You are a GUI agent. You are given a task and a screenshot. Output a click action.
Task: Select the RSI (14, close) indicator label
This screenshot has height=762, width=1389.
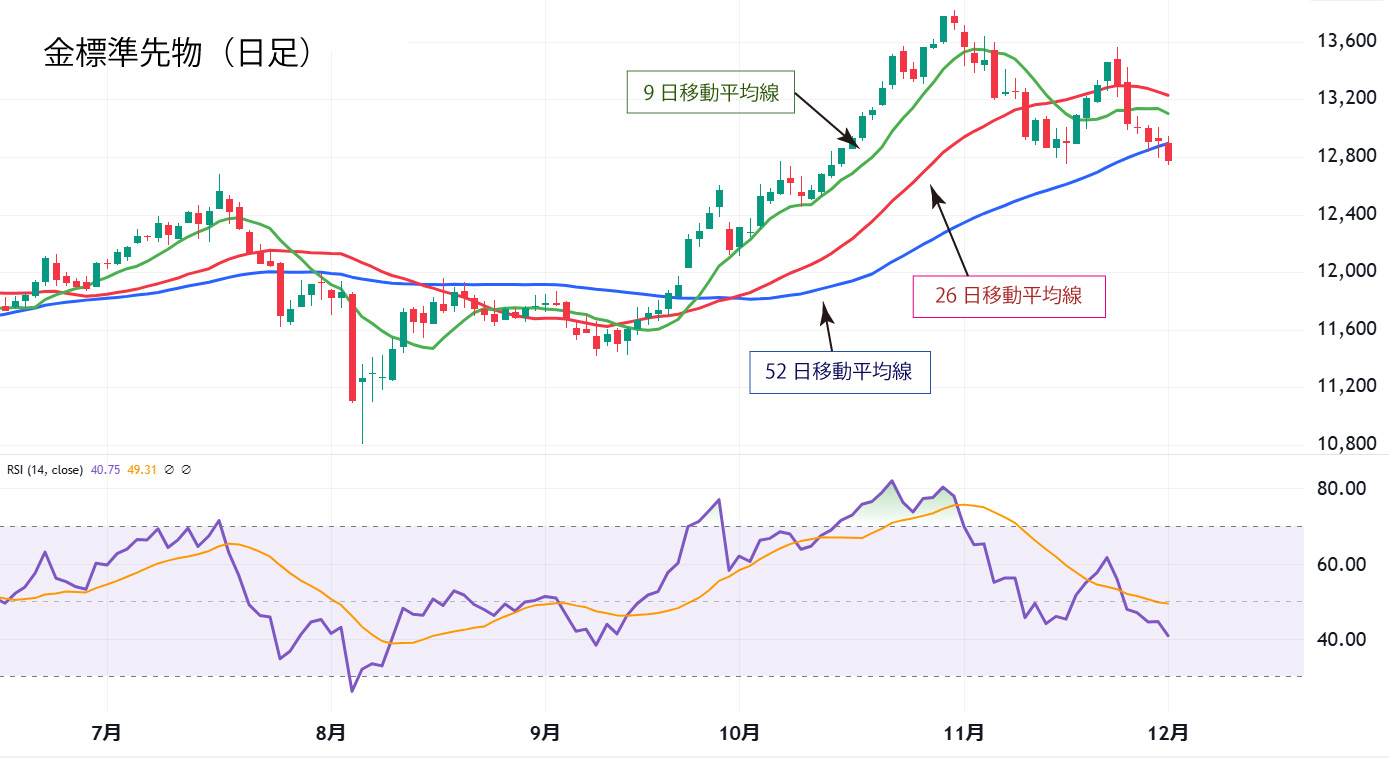(45, 469)
